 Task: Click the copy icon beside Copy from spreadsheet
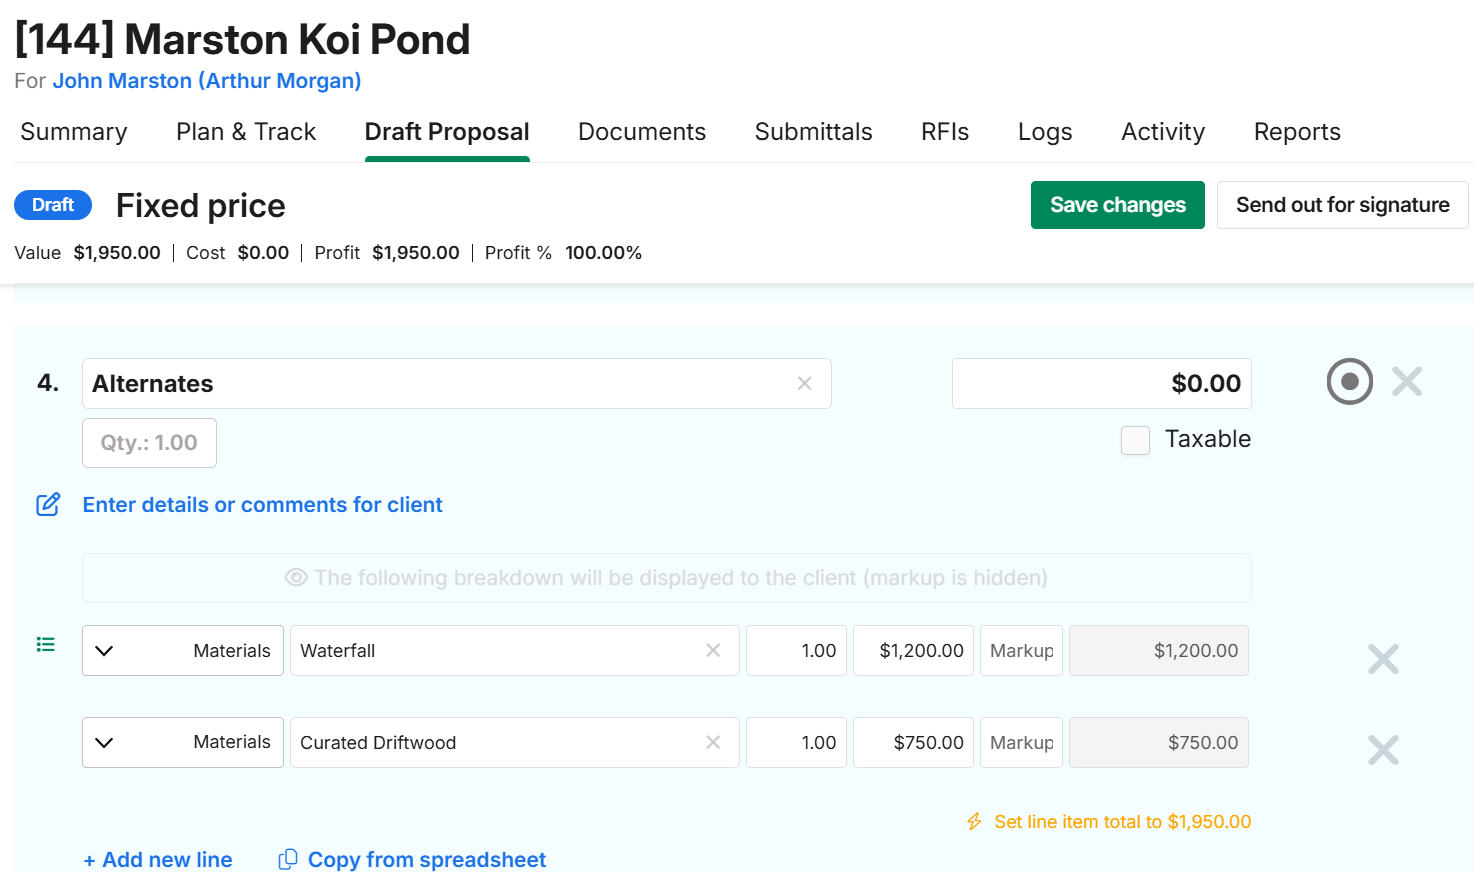[288, 859]
